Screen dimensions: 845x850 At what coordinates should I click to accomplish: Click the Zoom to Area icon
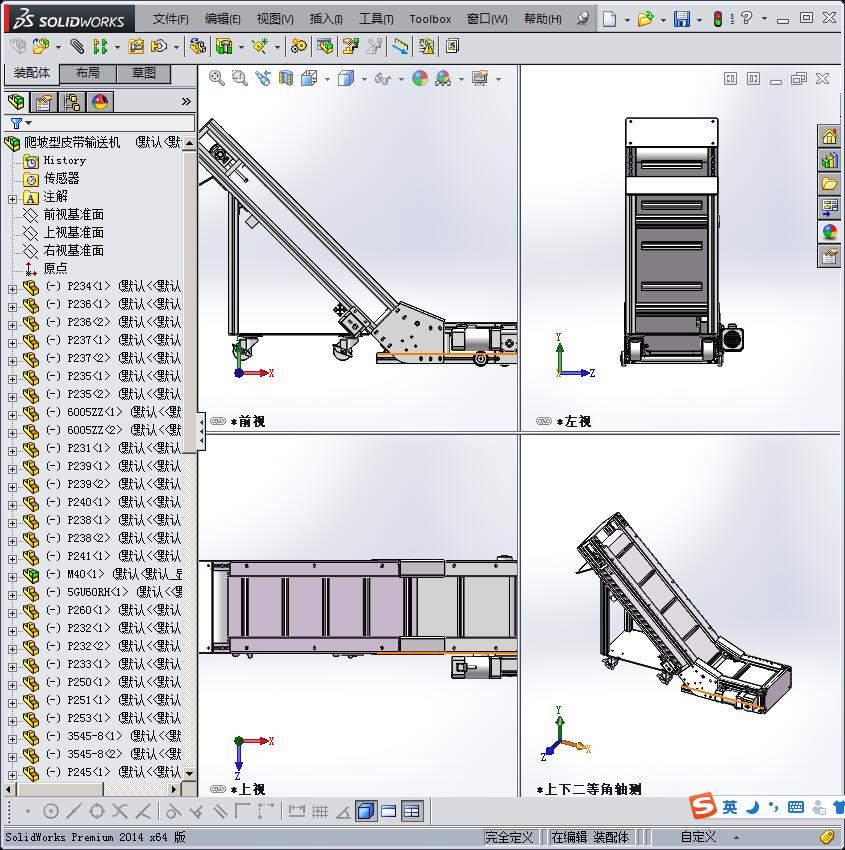pyautogui.click(x=240, y=79)
